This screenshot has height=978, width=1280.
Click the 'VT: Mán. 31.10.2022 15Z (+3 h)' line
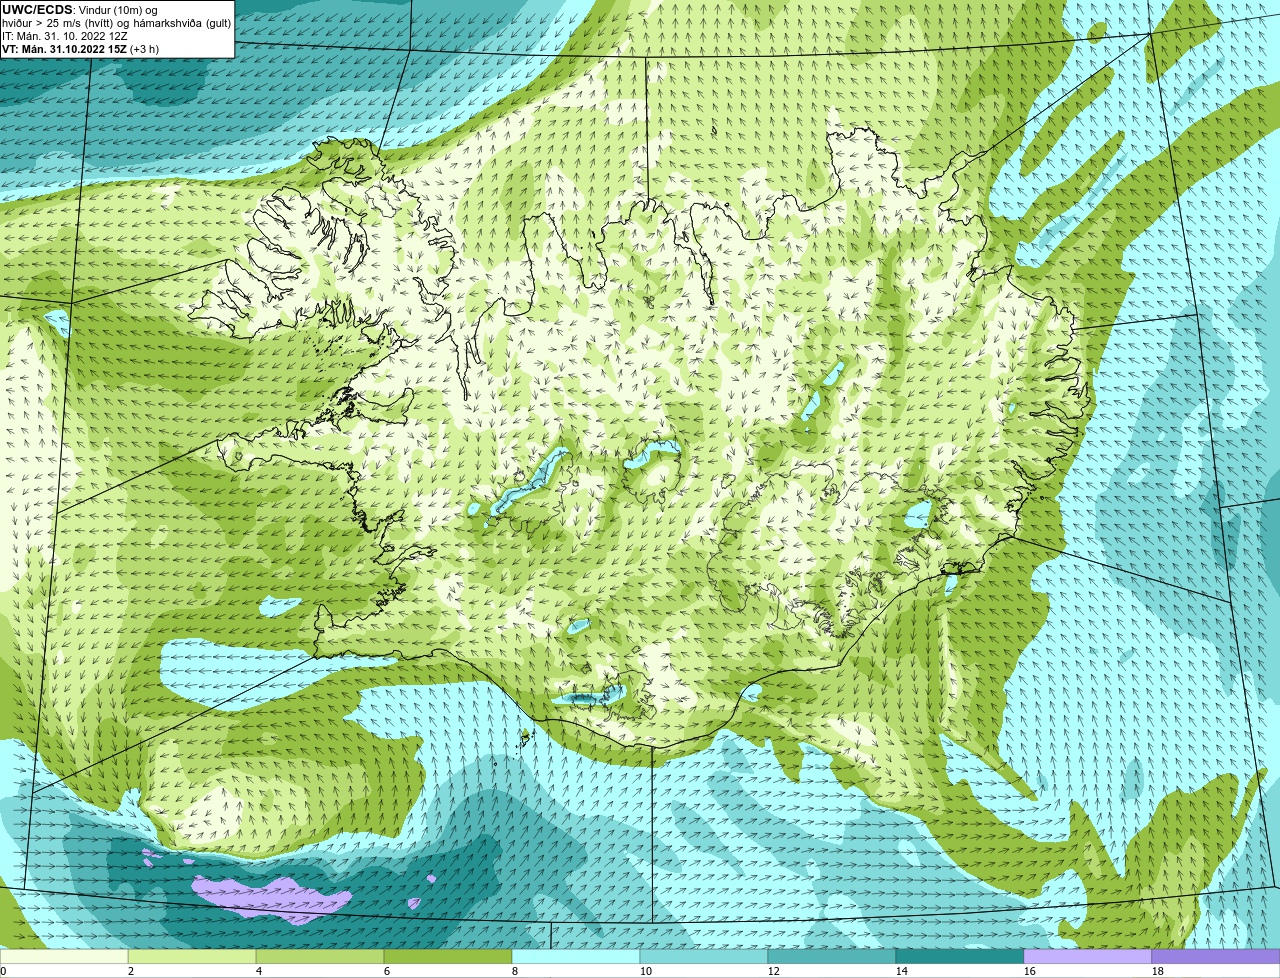coord(81,48)
